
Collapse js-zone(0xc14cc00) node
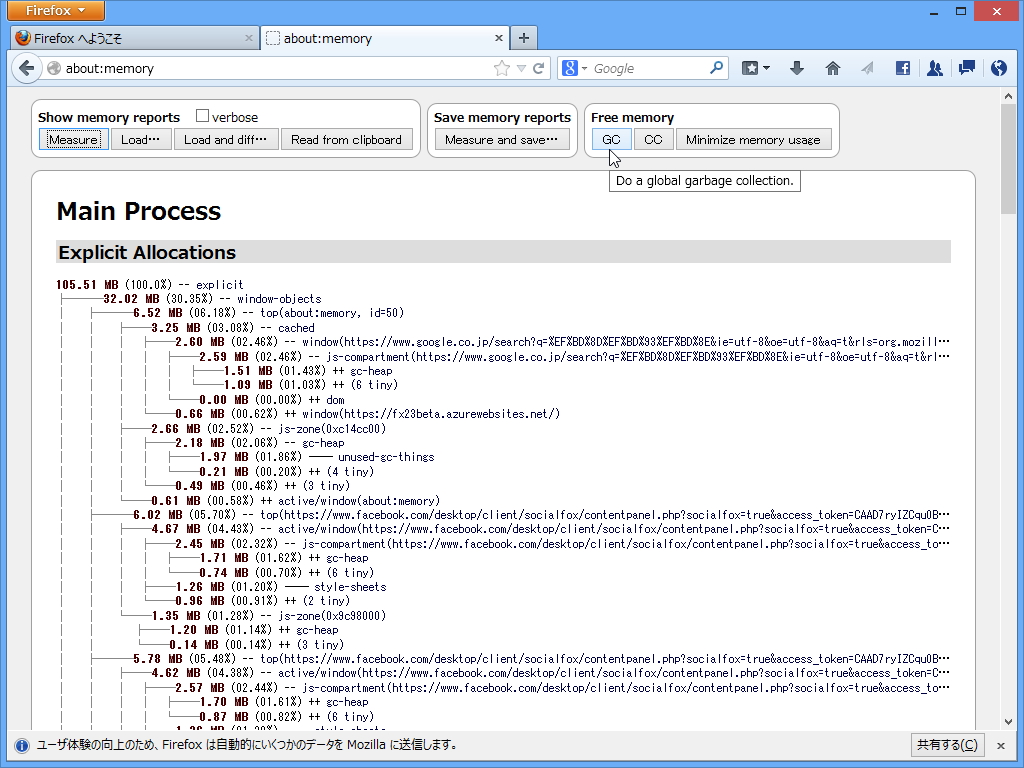click(268, 428)
